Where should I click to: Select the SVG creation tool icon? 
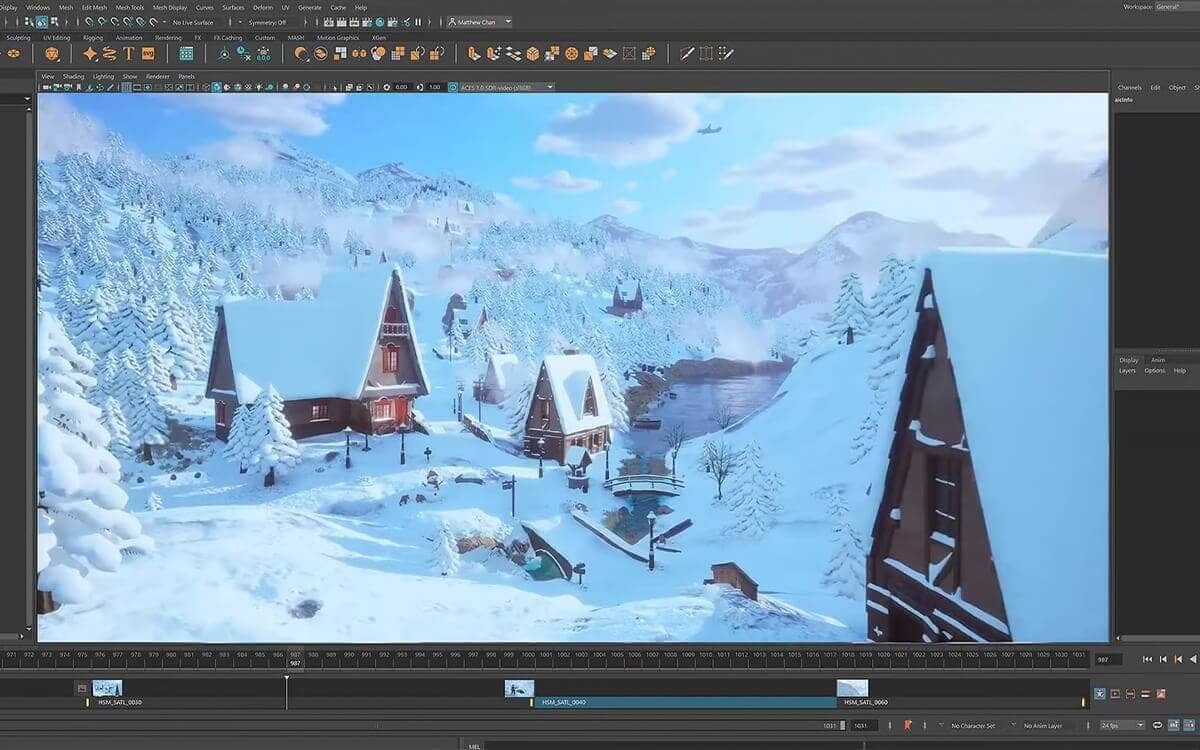point(147,53)
